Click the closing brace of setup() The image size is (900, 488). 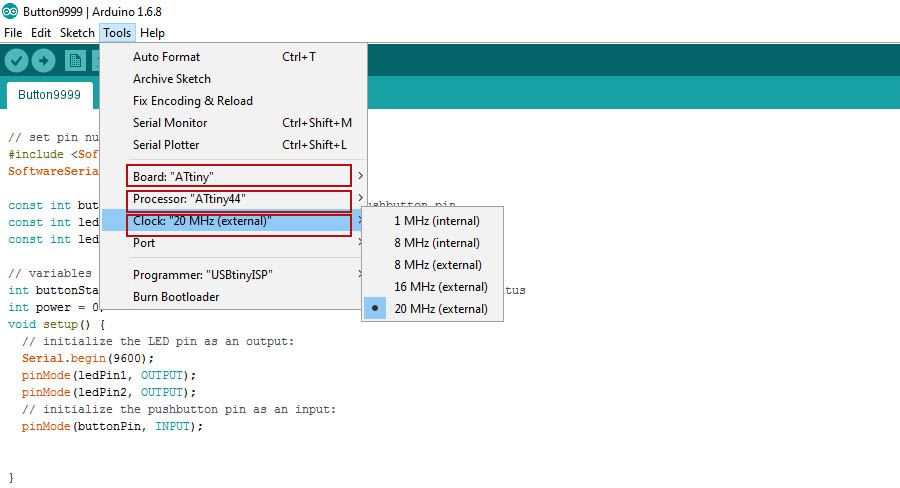[11, 477]
